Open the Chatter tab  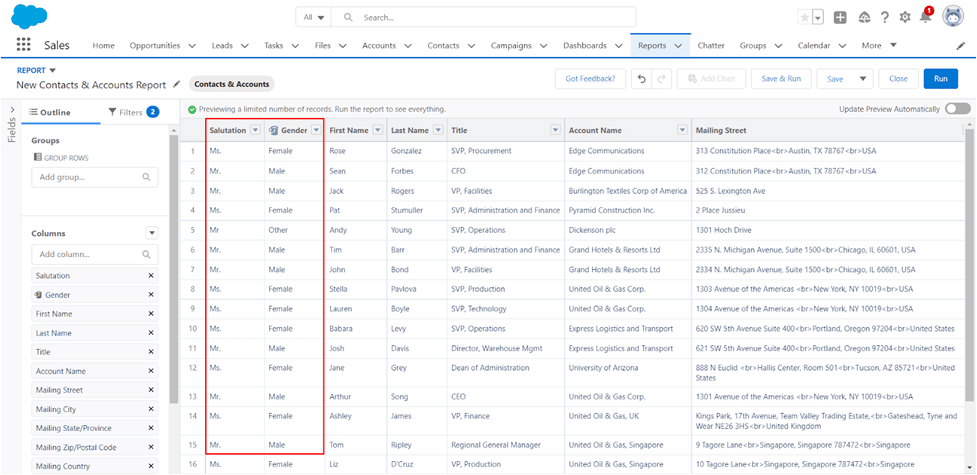[711, 46]
